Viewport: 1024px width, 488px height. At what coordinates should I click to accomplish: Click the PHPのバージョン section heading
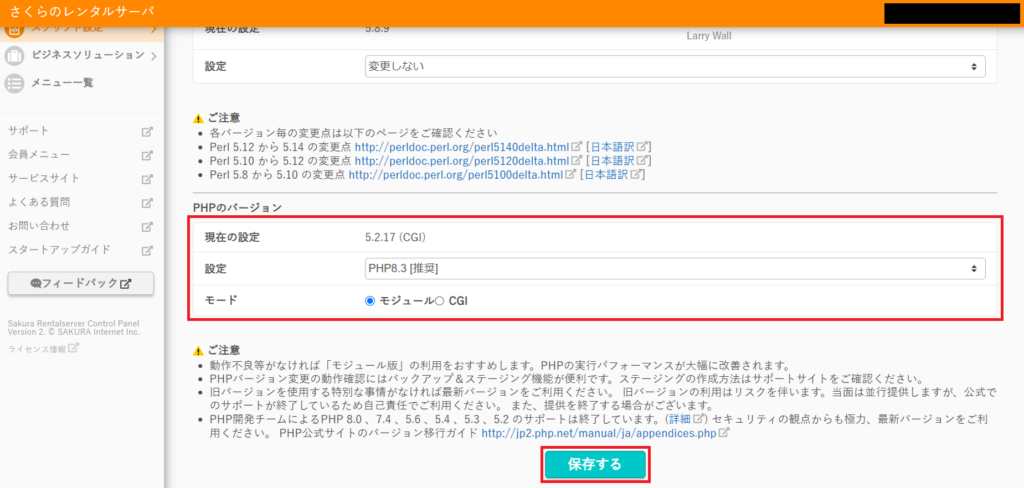237,208
